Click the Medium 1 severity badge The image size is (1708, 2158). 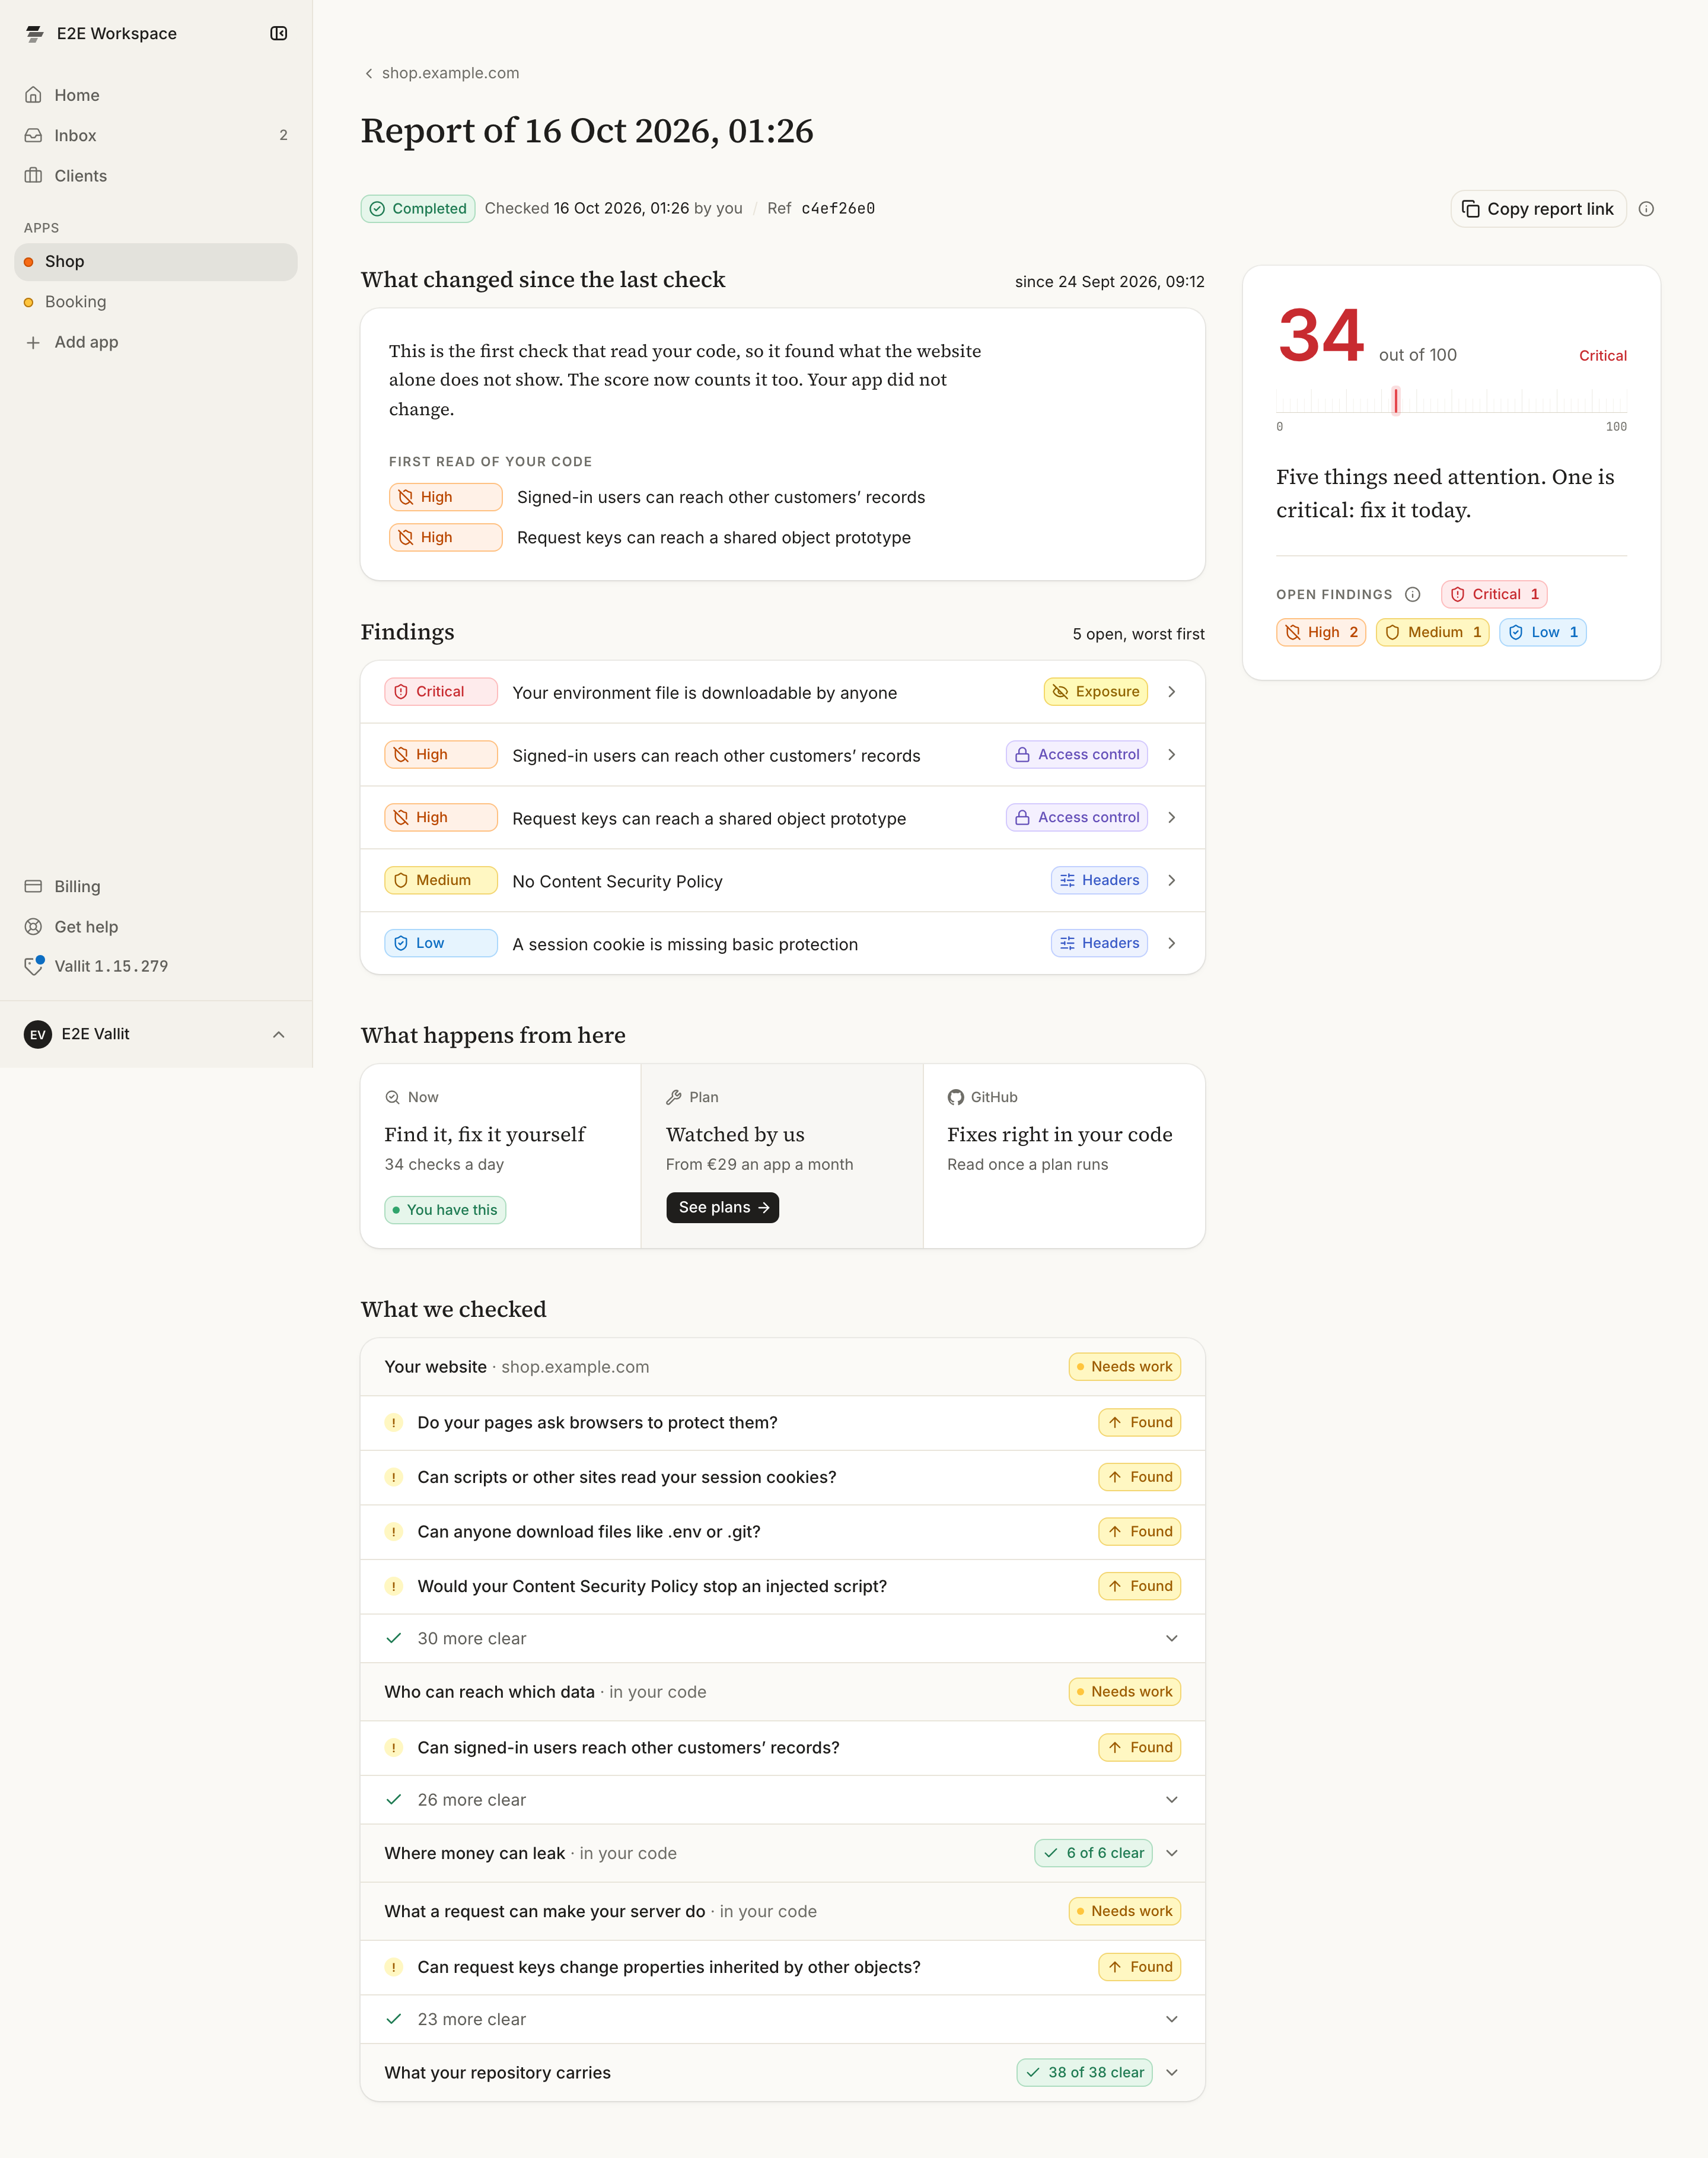pos(1432,633)
